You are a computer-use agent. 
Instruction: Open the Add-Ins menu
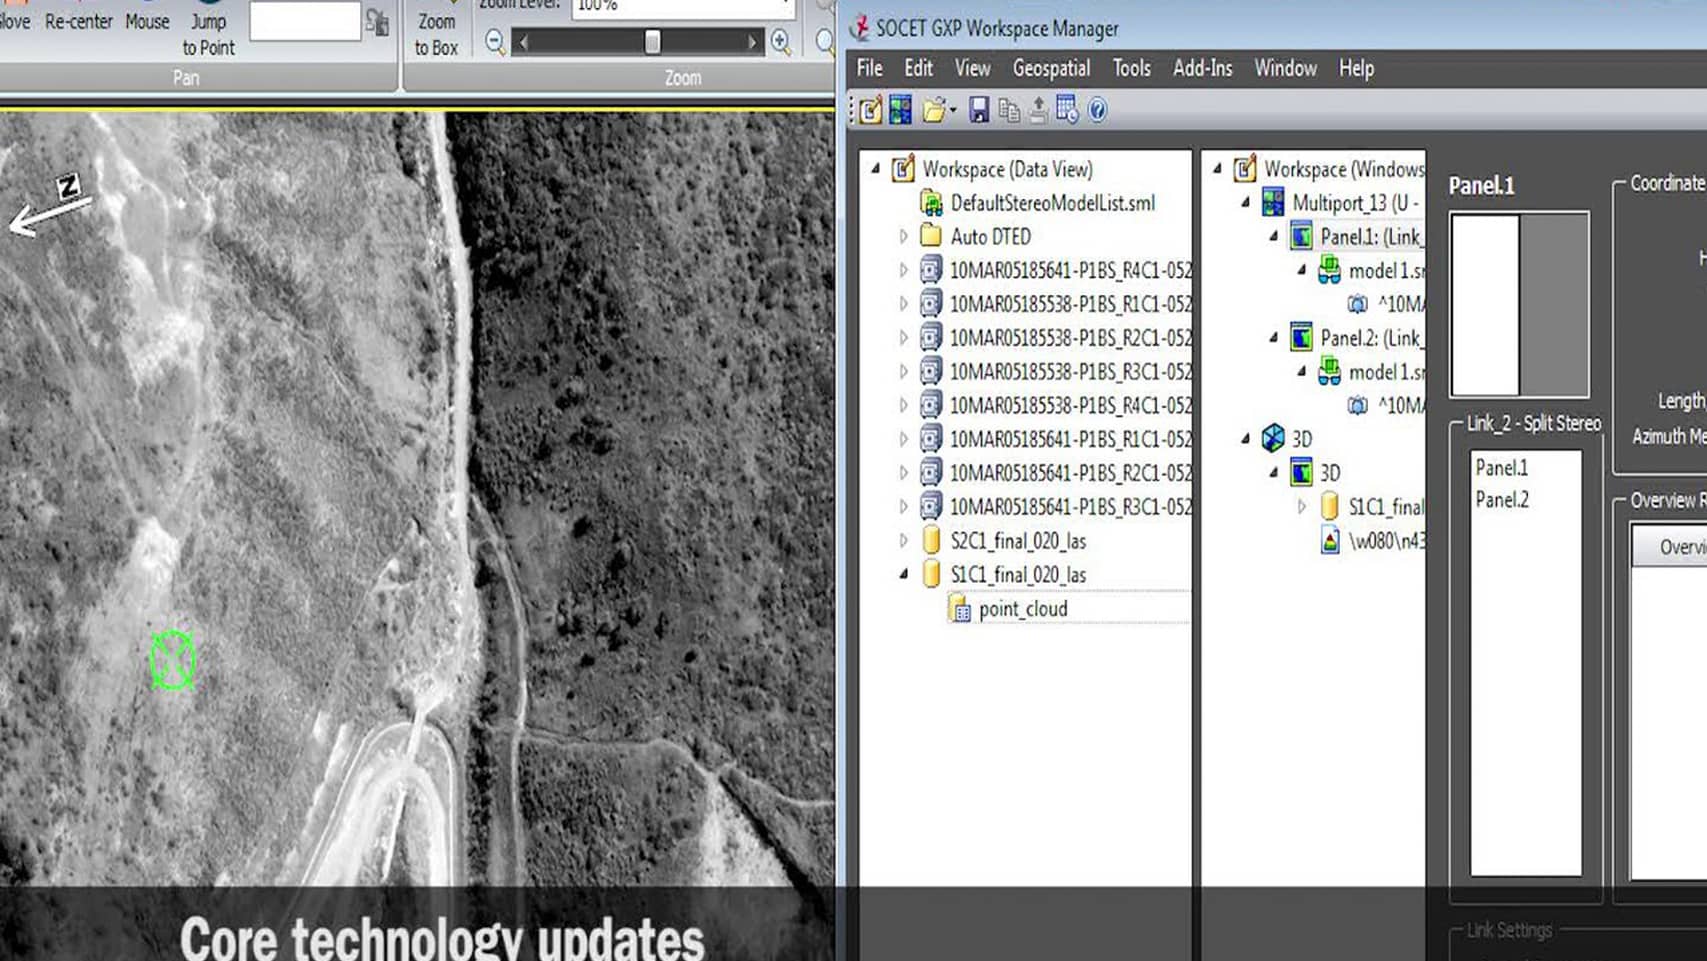(x=1203, y=68)
